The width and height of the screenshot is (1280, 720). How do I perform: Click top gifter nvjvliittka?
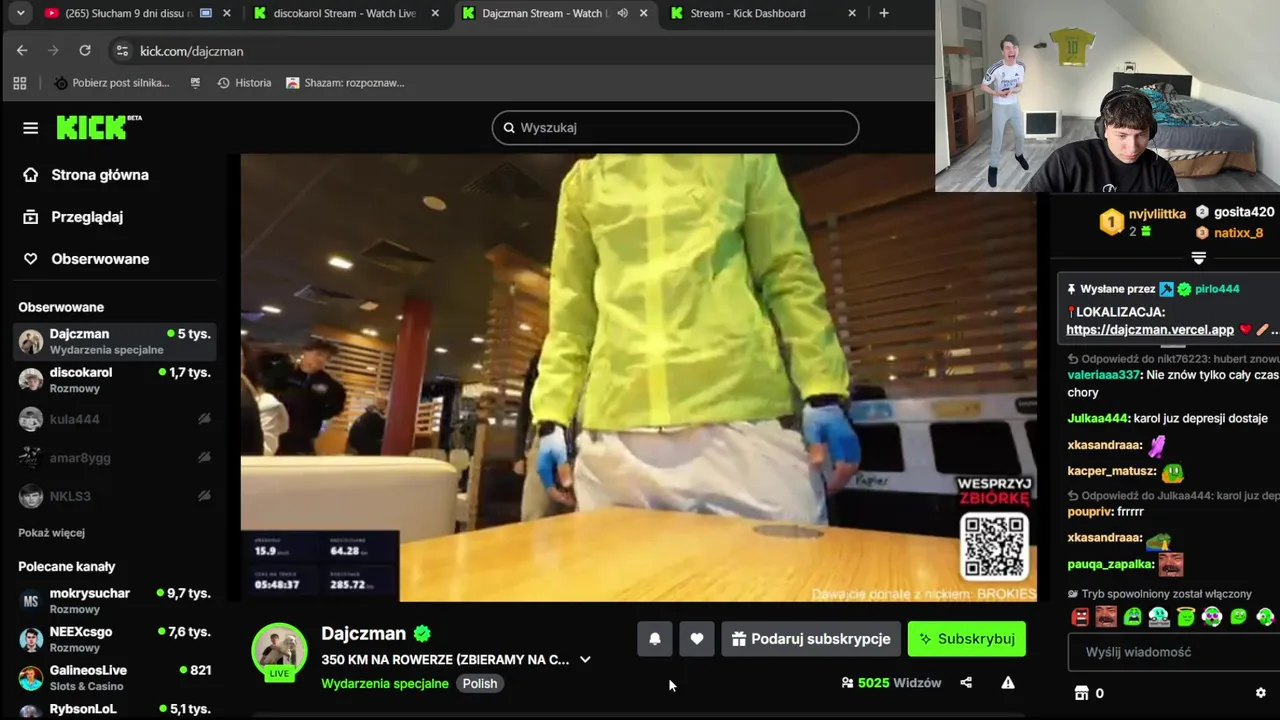[x=1157, y=214]
